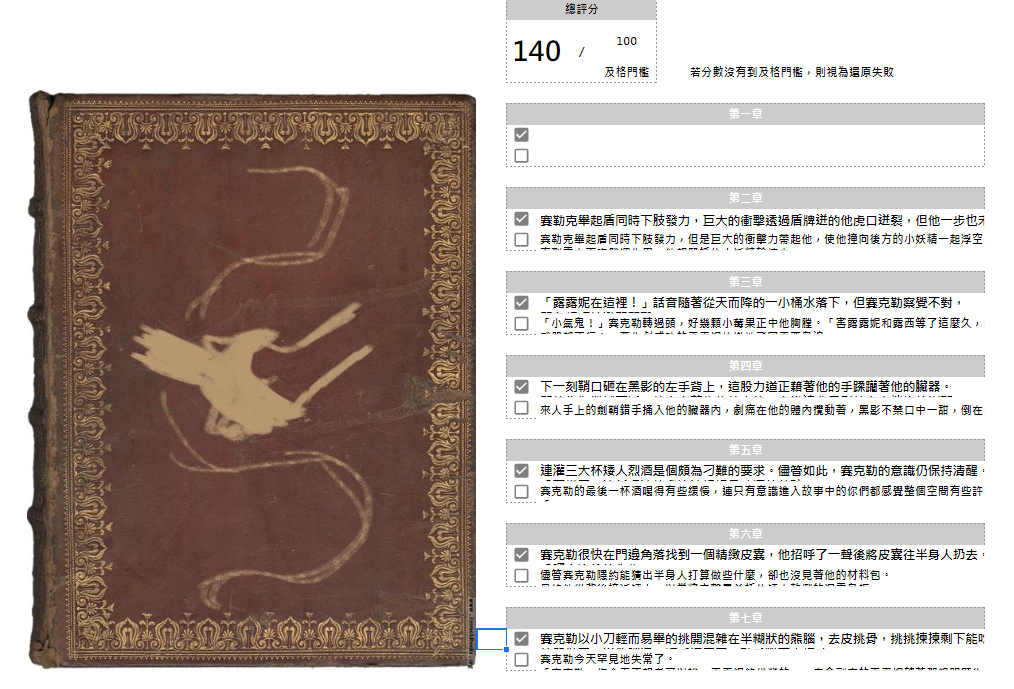Image resolution: width=1014 pixels, height=689 pixels.
Task: Uncheck the 連灌三大杯矮人烈酒 option in 第五章
Action: 521,471
